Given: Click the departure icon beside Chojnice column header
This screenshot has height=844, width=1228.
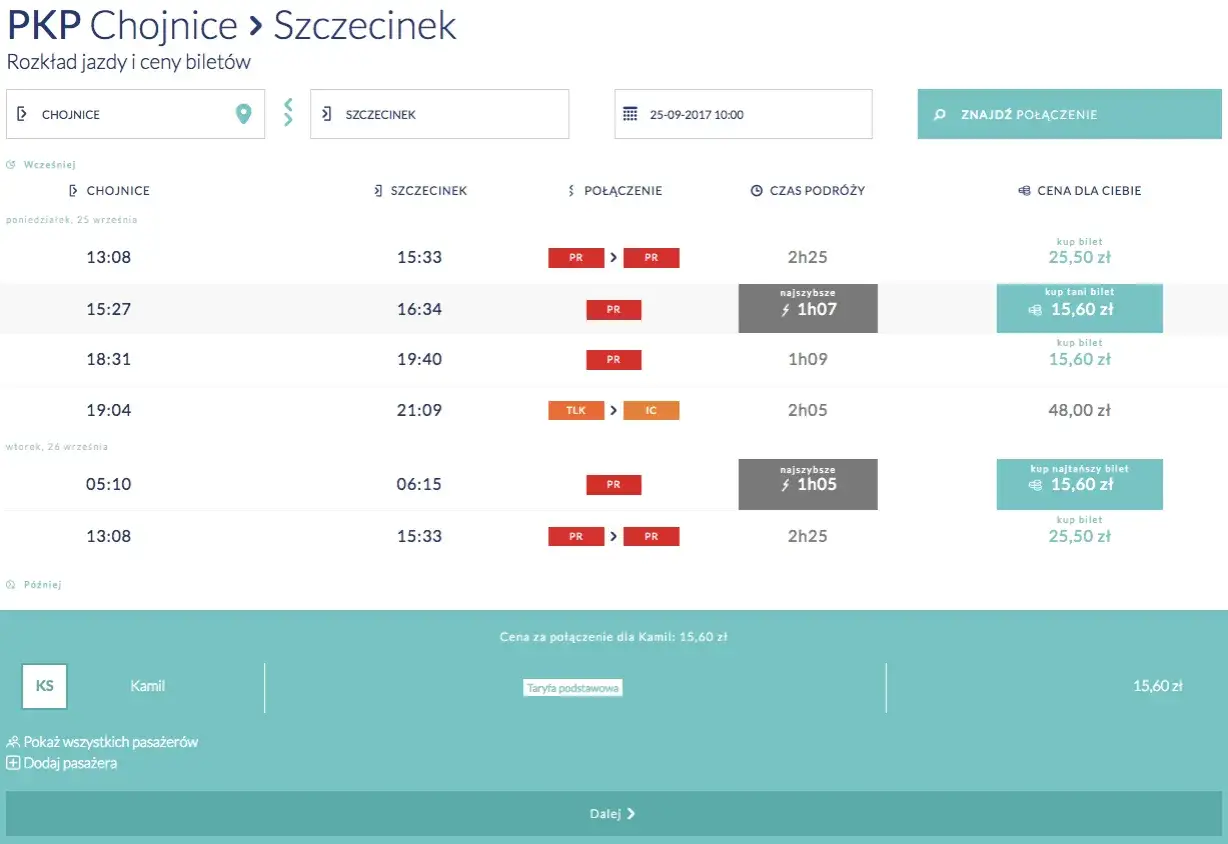Looking at the screenshot, I should pyautogui.click(x=73, y=191).
